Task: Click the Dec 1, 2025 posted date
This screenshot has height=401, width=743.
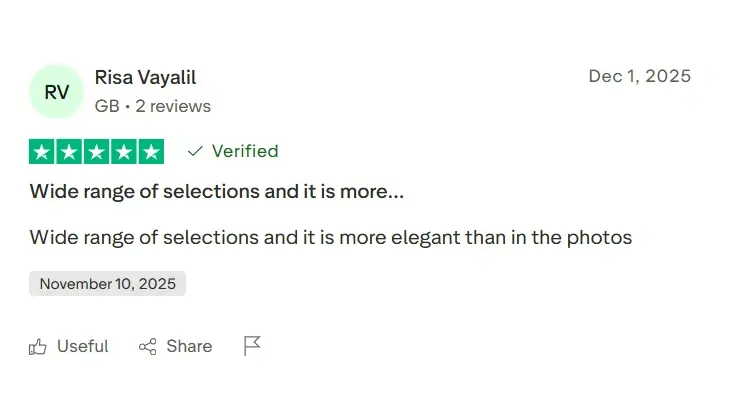Action: point(639,76)
